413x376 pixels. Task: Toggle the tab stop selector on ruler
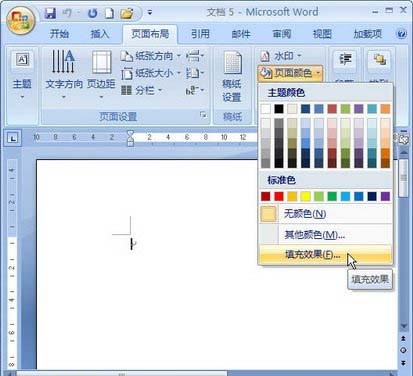(x=13, y=138)
